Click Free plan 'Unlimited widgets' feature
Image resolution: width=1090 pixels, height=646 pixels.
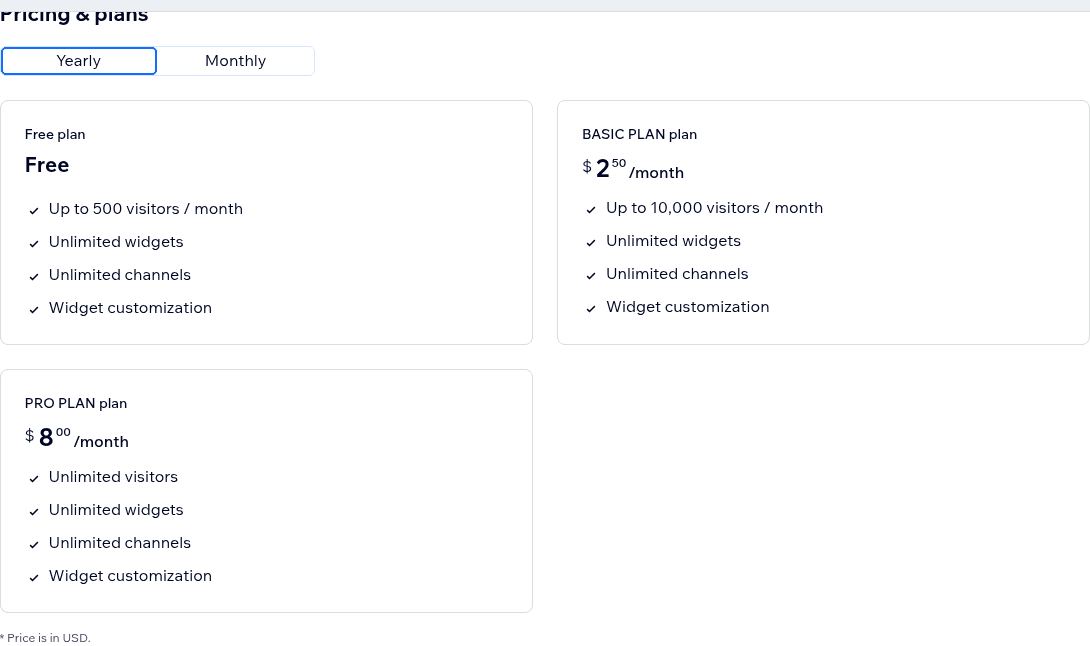(116, 242)
